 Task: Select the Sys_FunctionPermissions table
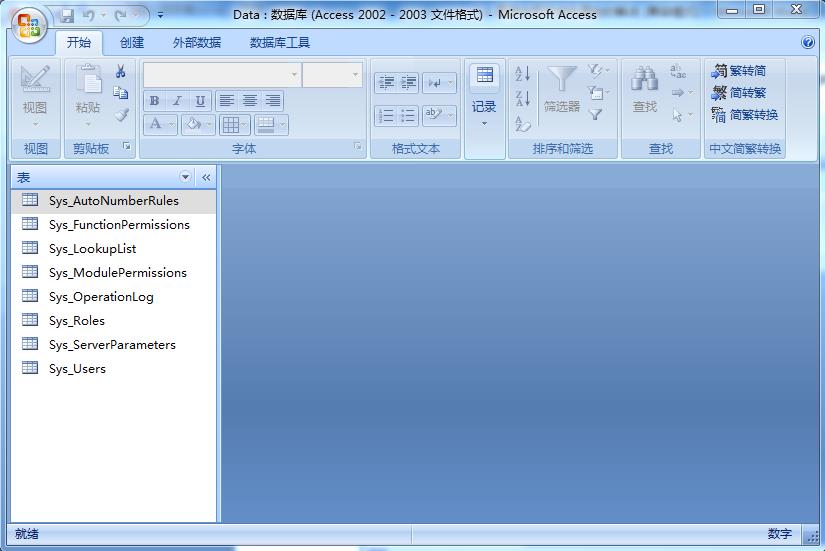click(x=114, y=225)
